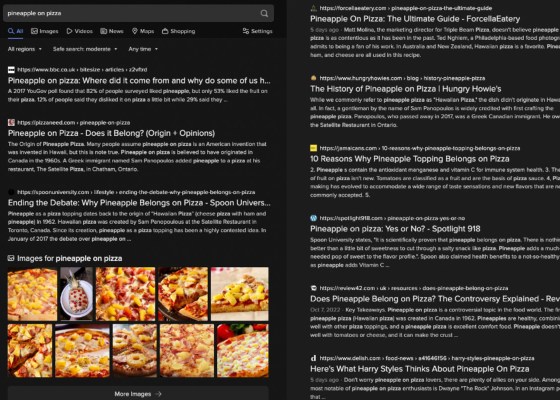
Task: Click the search magnifier icon
Action: (x=264, y=13)
